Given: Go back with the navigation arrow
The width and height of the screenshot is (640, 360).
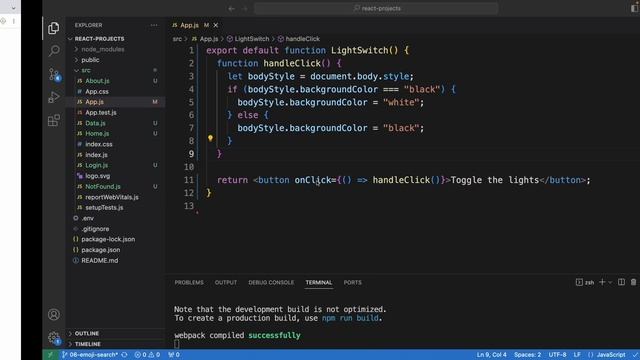Looking at the screenshot, I should pos(231,8).
